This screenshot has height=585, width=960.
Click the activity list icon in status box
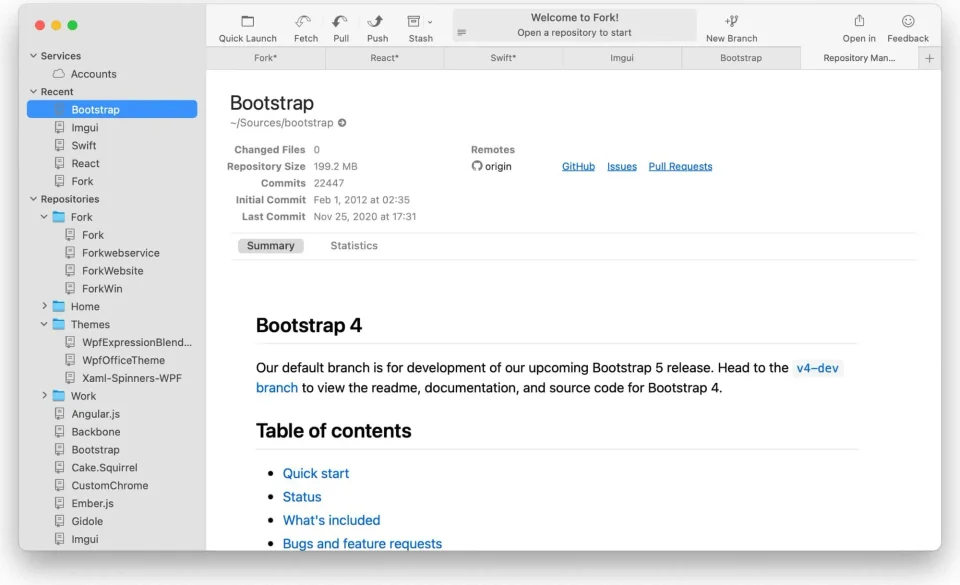462,32
